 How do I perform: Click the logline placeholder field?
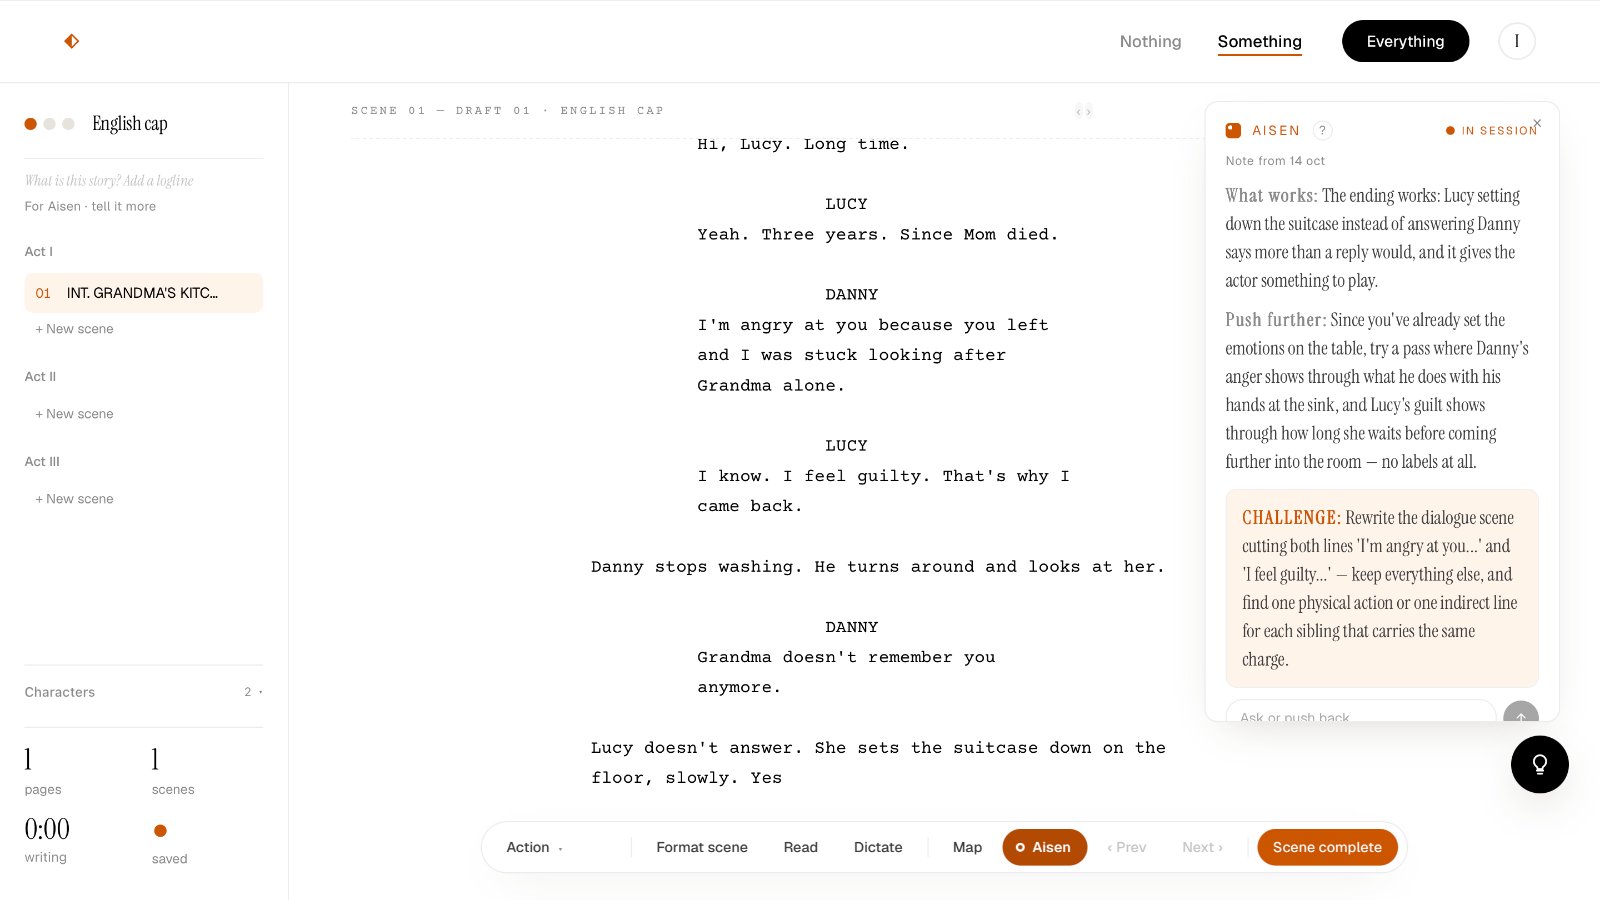(x=109, y=180)
